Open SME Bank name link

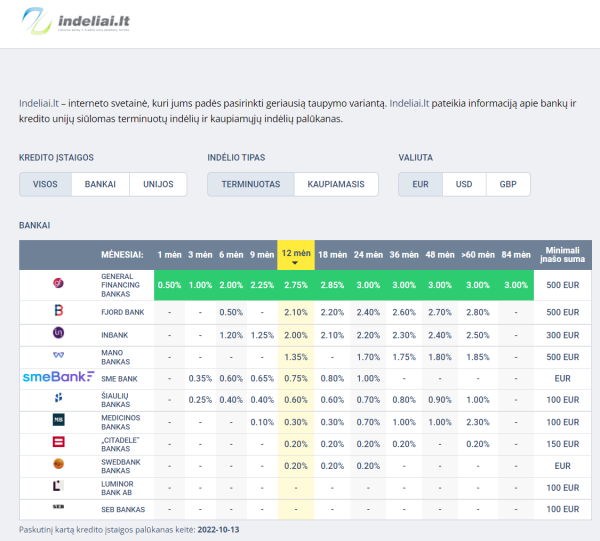click(119, 379)
